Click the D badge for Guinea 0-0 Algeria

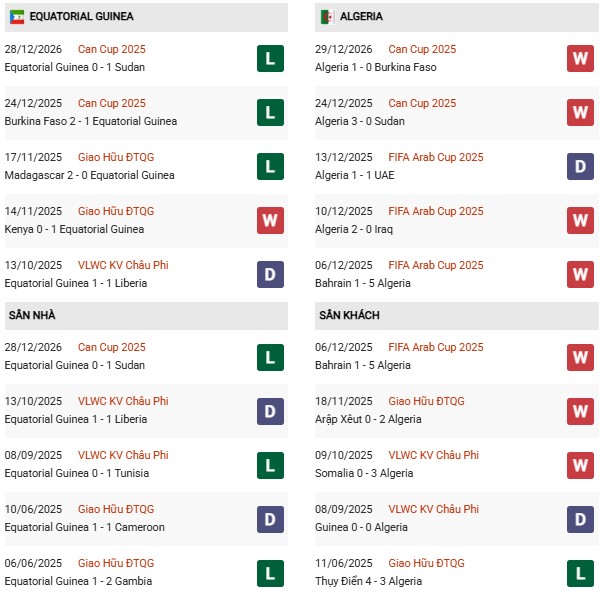[580, 518]
